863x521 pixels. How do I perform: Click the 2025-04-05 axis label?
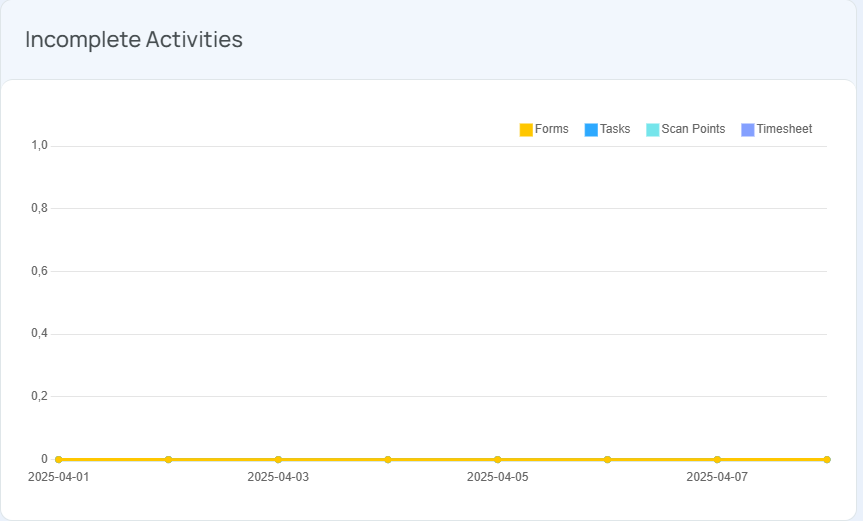498,477
